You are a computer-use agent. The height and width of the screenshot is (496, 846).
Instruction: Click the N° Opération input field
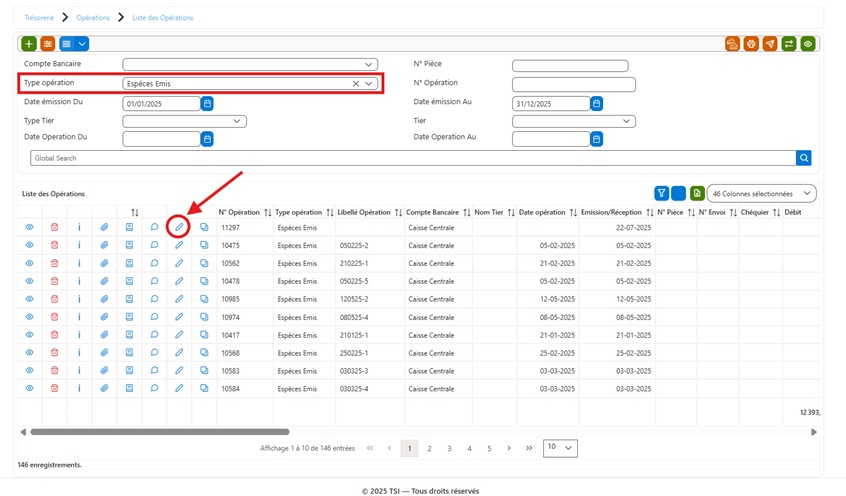574,84
